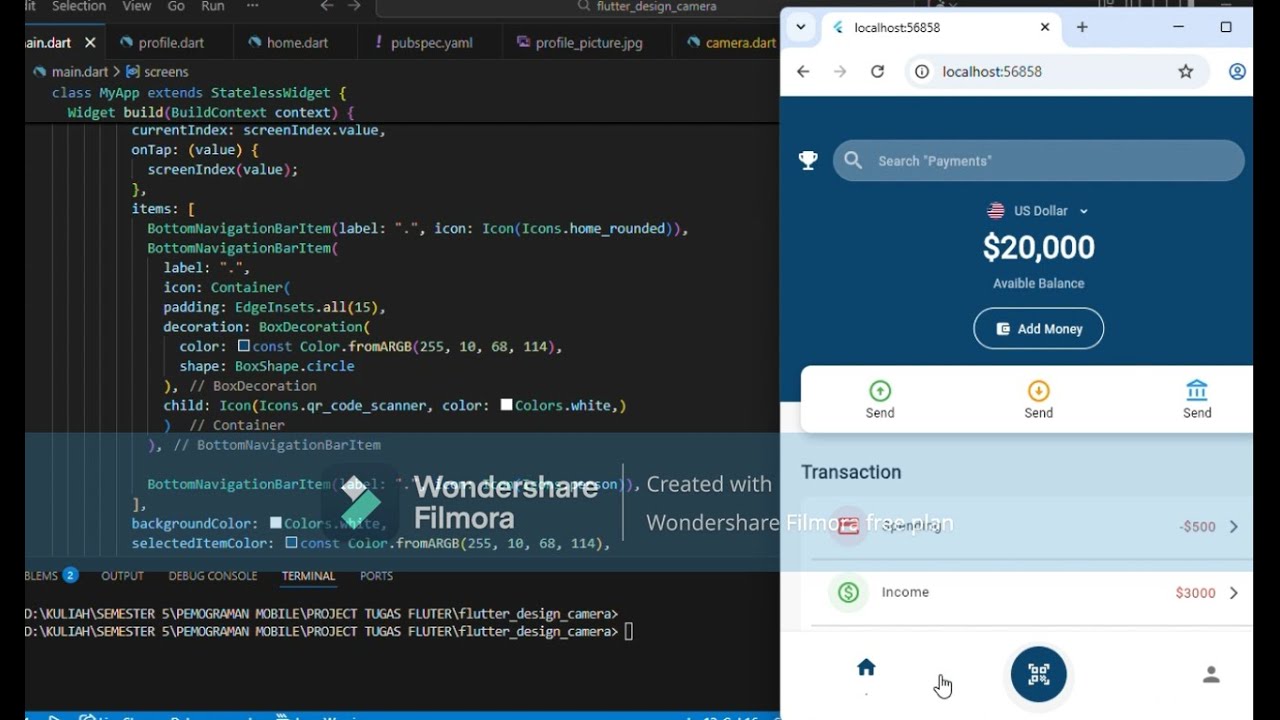Click the green up-arrow Send icon

[880, 391]
